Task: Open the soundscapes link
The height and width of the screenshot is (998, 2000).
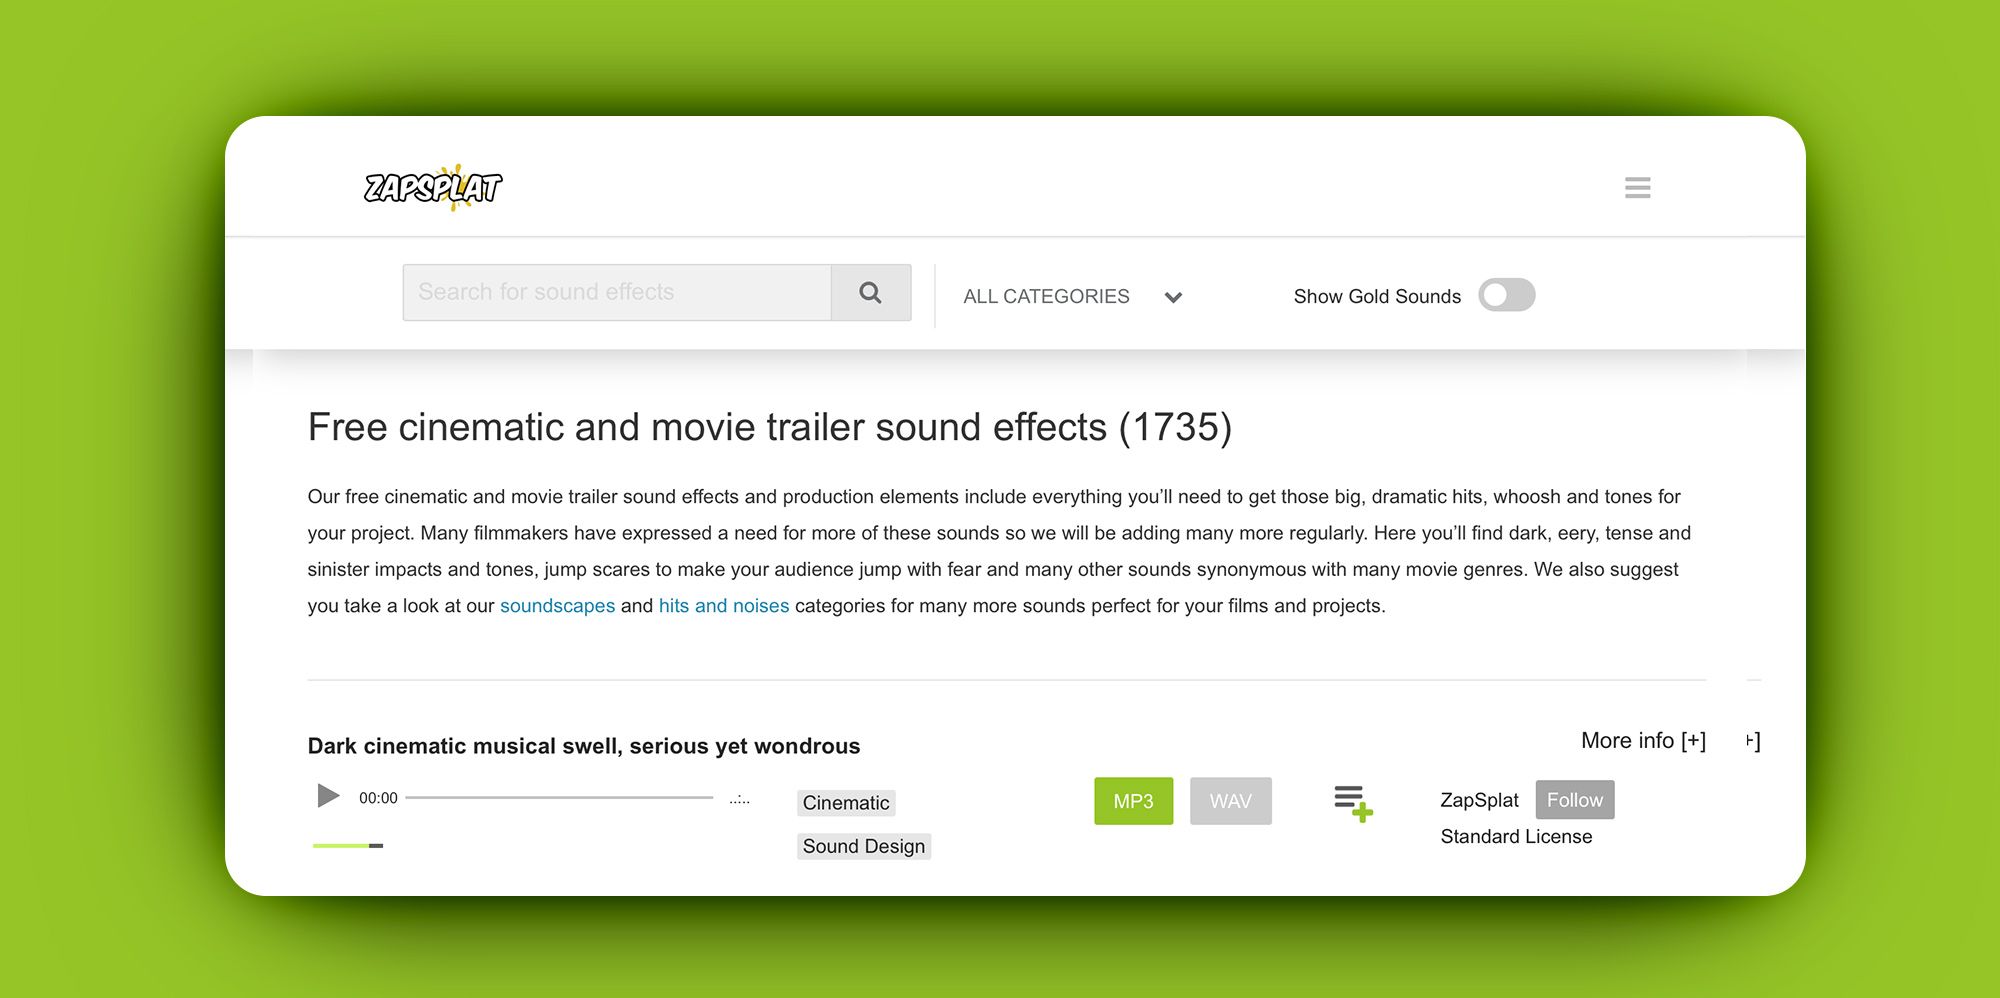Action: pos(557,605)
